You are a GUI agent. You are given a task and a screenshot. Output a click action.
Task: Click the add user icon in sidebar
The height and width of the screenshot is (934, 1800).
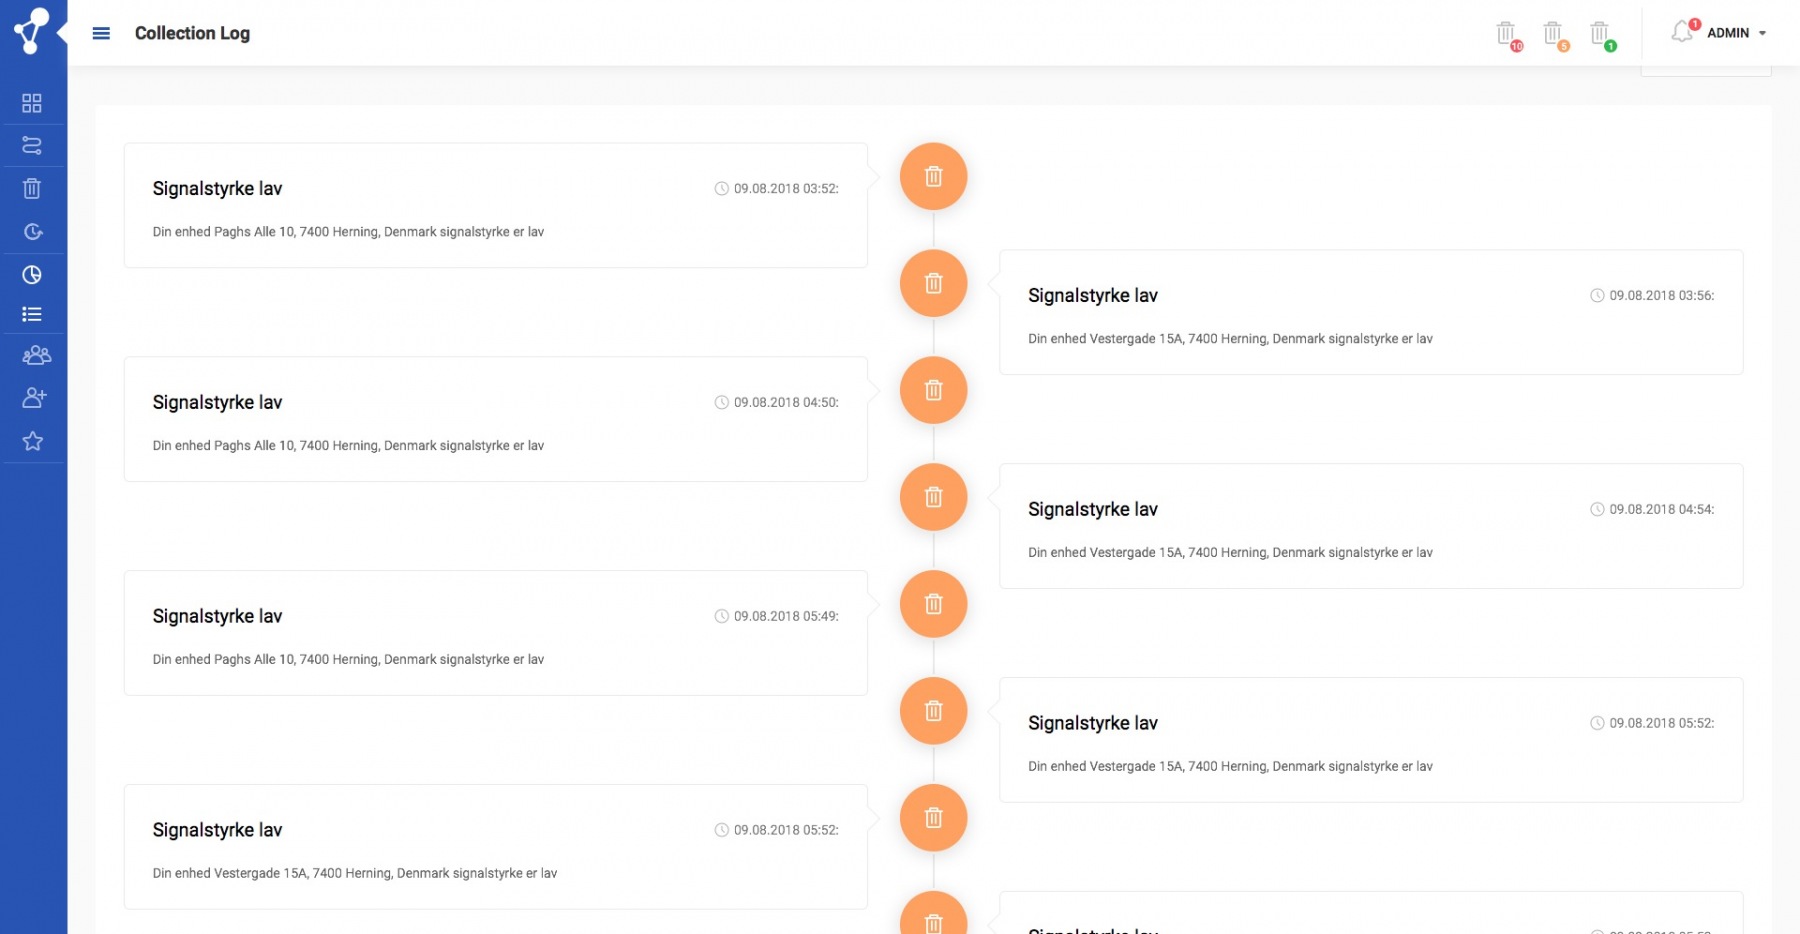pos(34,398)
